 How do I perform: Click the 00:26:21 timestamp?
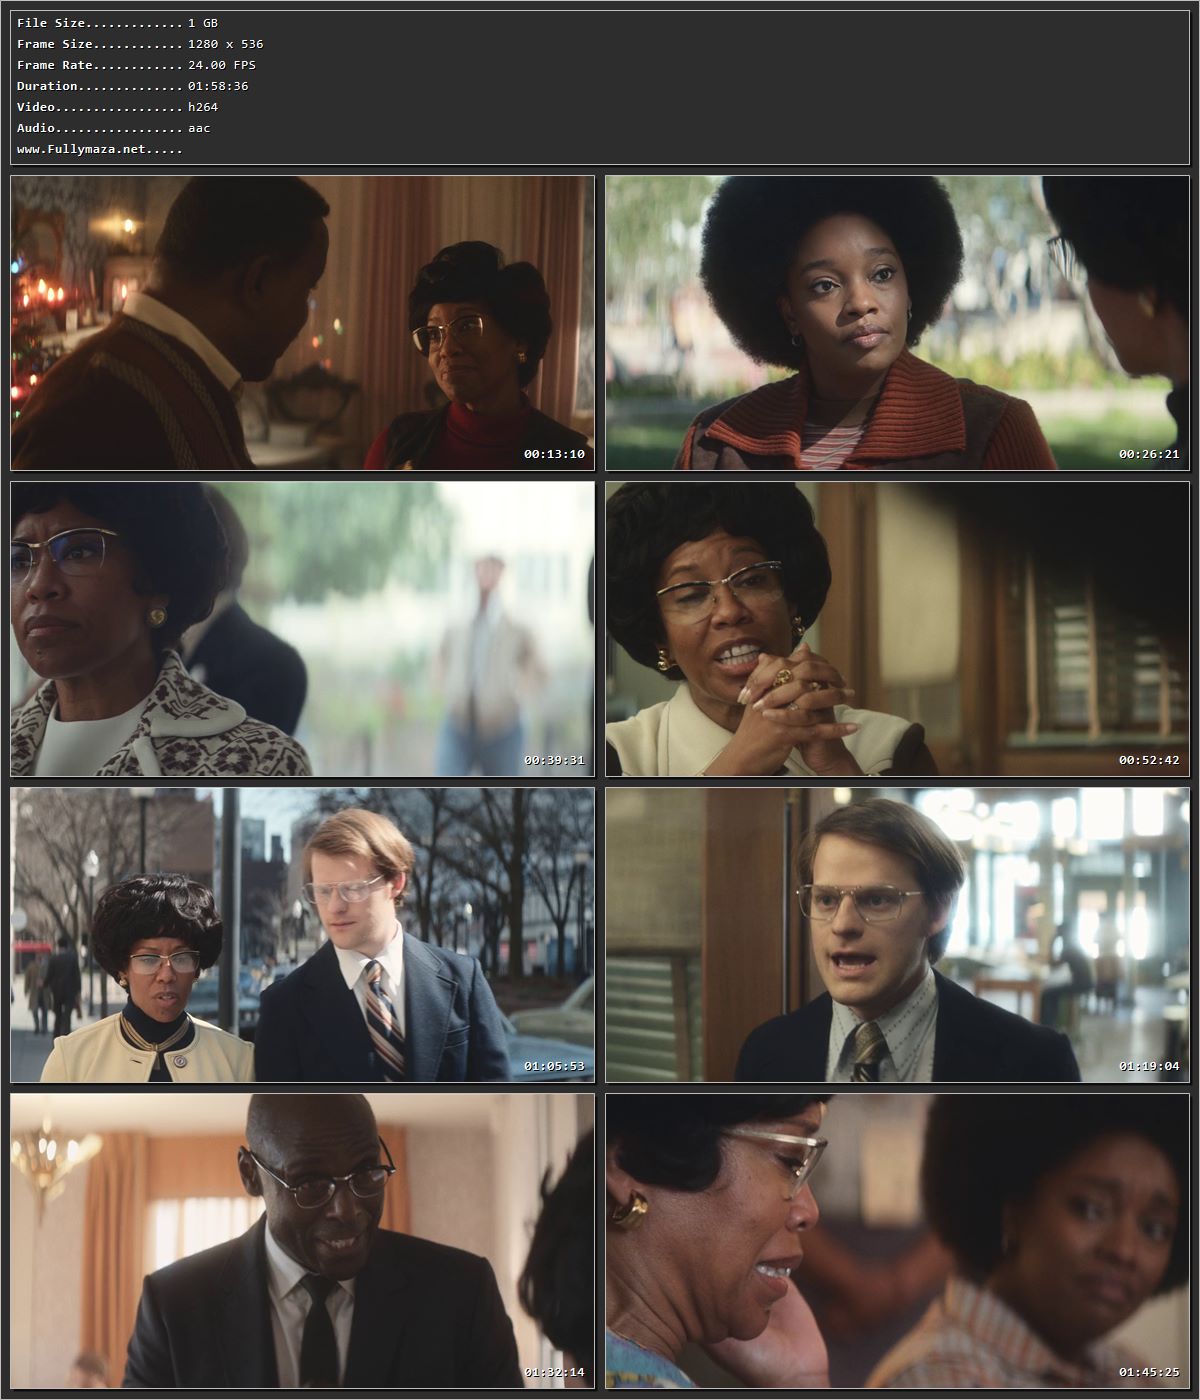(x=1149, y=454)
